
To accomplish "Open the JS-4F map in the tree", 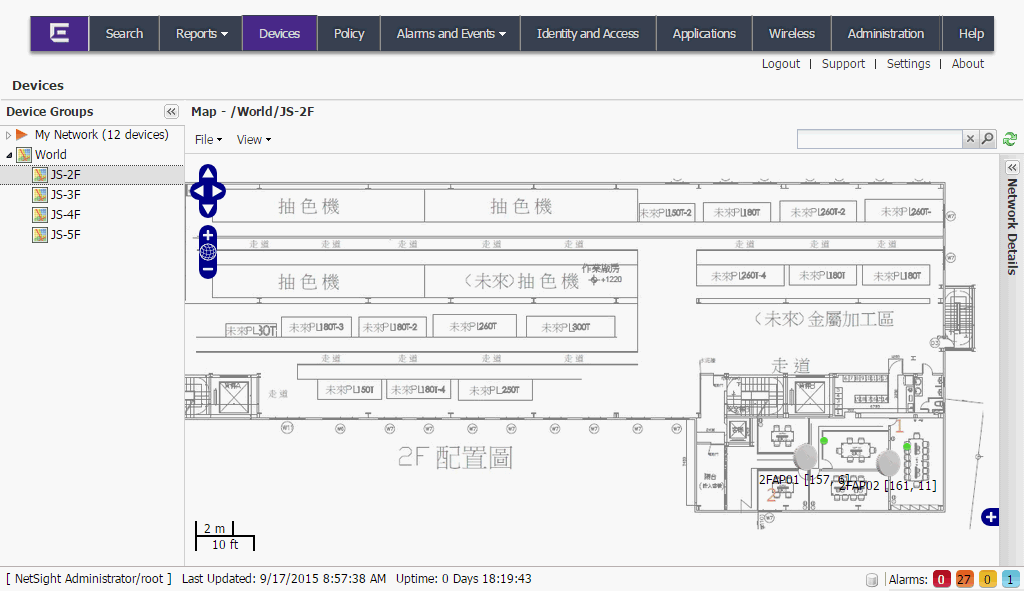I will click(x=65, y=215).
